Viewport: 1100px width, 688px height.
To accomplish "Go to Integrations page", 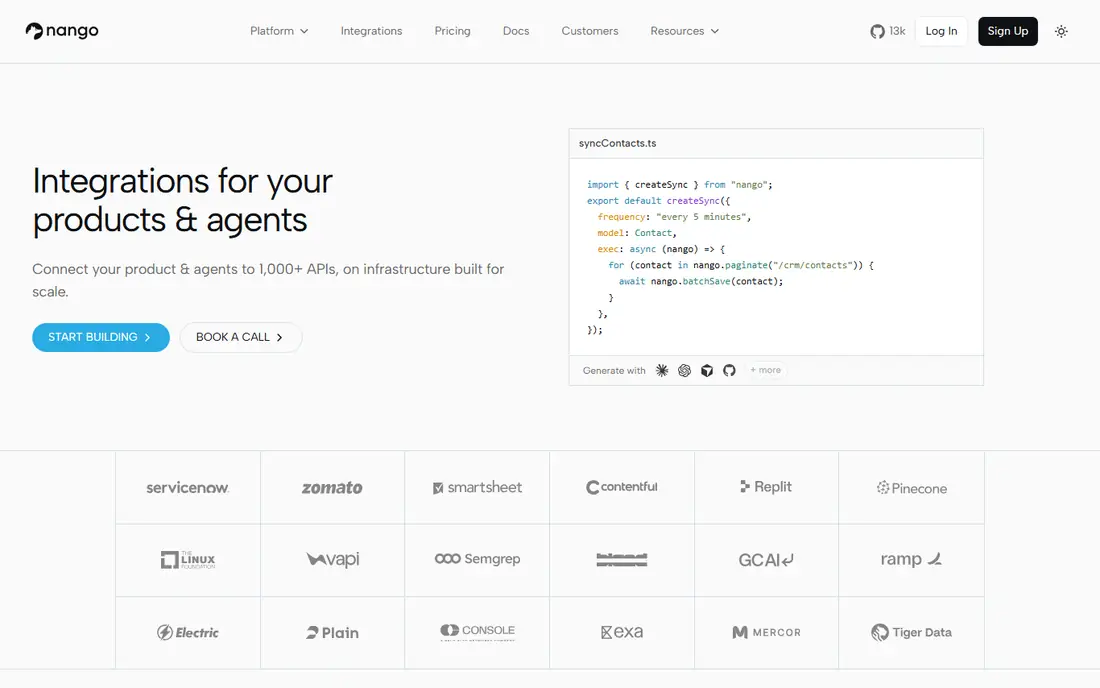I will coord(371,31).
